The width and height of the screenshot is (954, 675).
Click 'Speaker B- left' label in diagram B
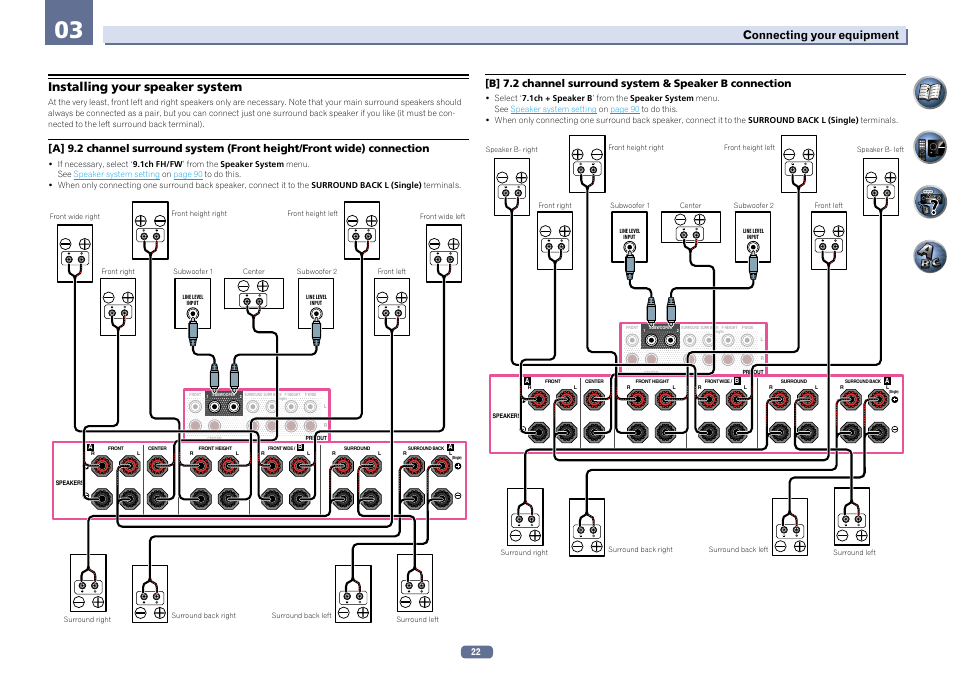(x=880, y=150)
